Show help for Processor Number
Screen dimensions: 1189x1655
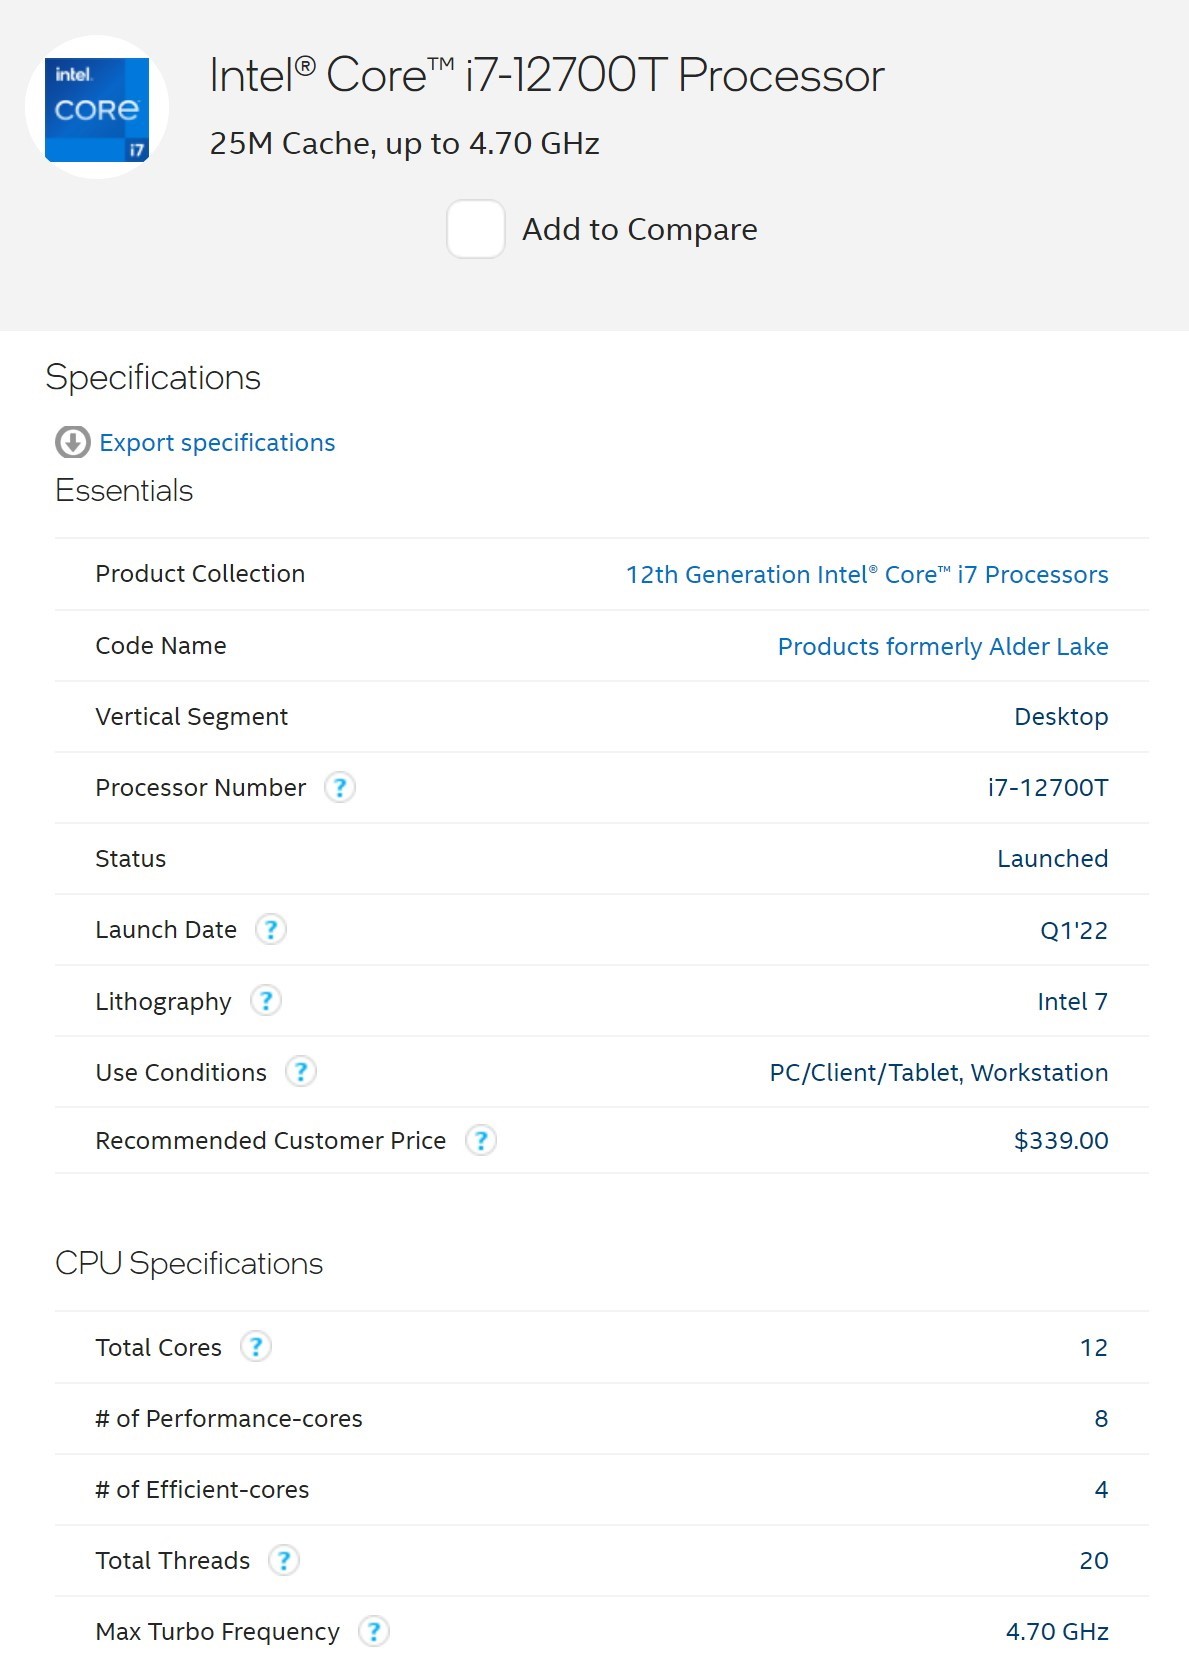click(x=340, y=788)
